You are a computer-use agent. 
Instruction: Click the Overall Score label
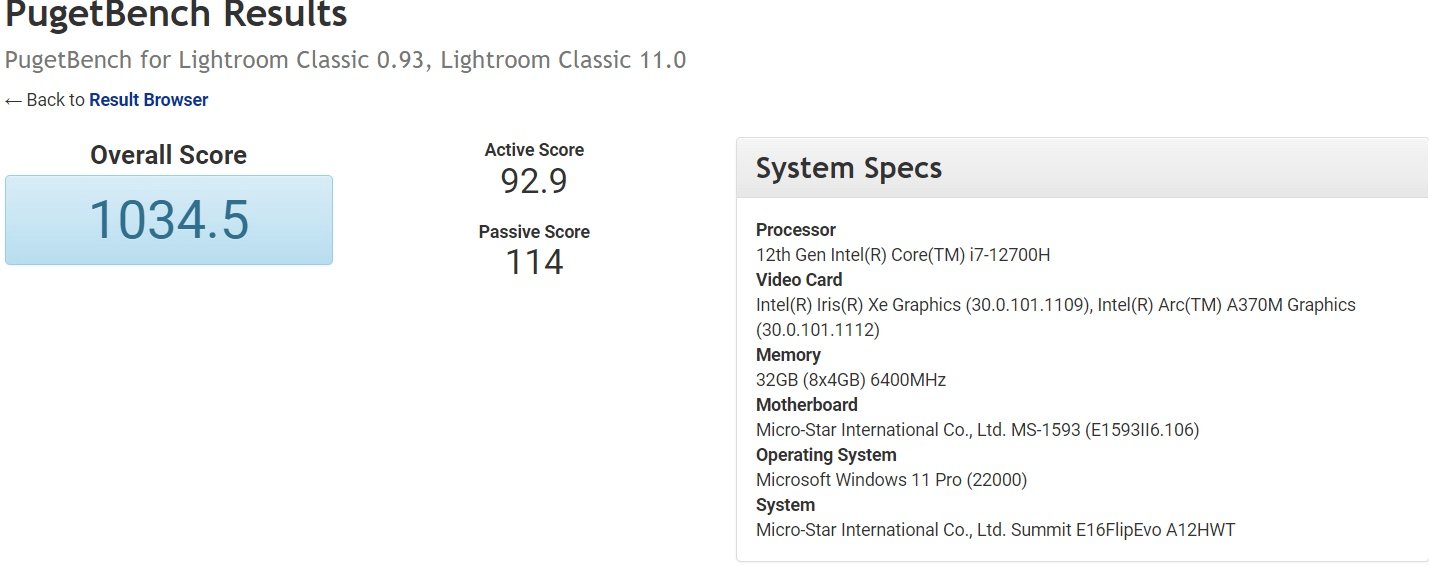pos(168,155)
